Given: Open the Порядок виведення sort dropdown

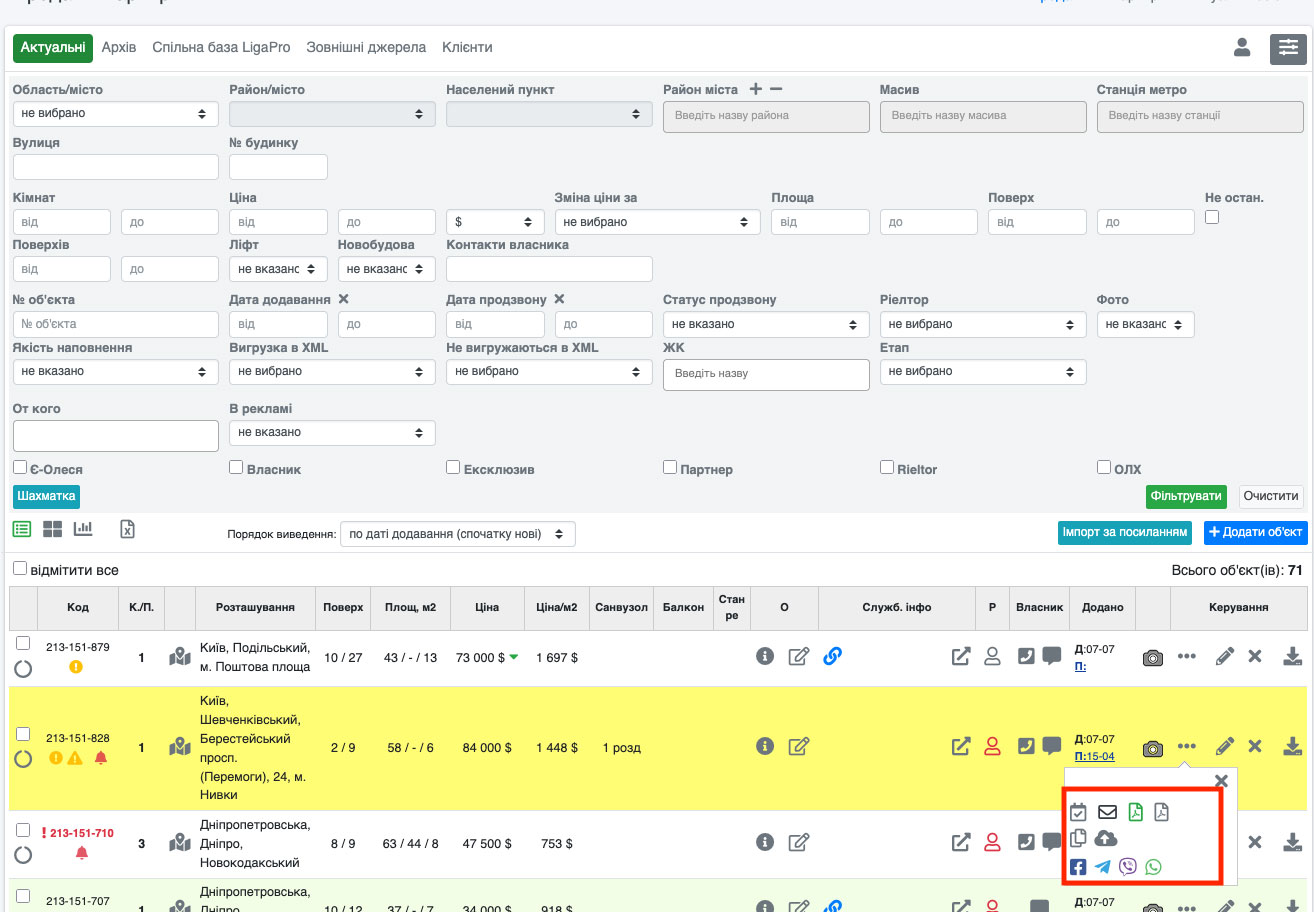Looking at the screenshot, I should click(457, 534).
